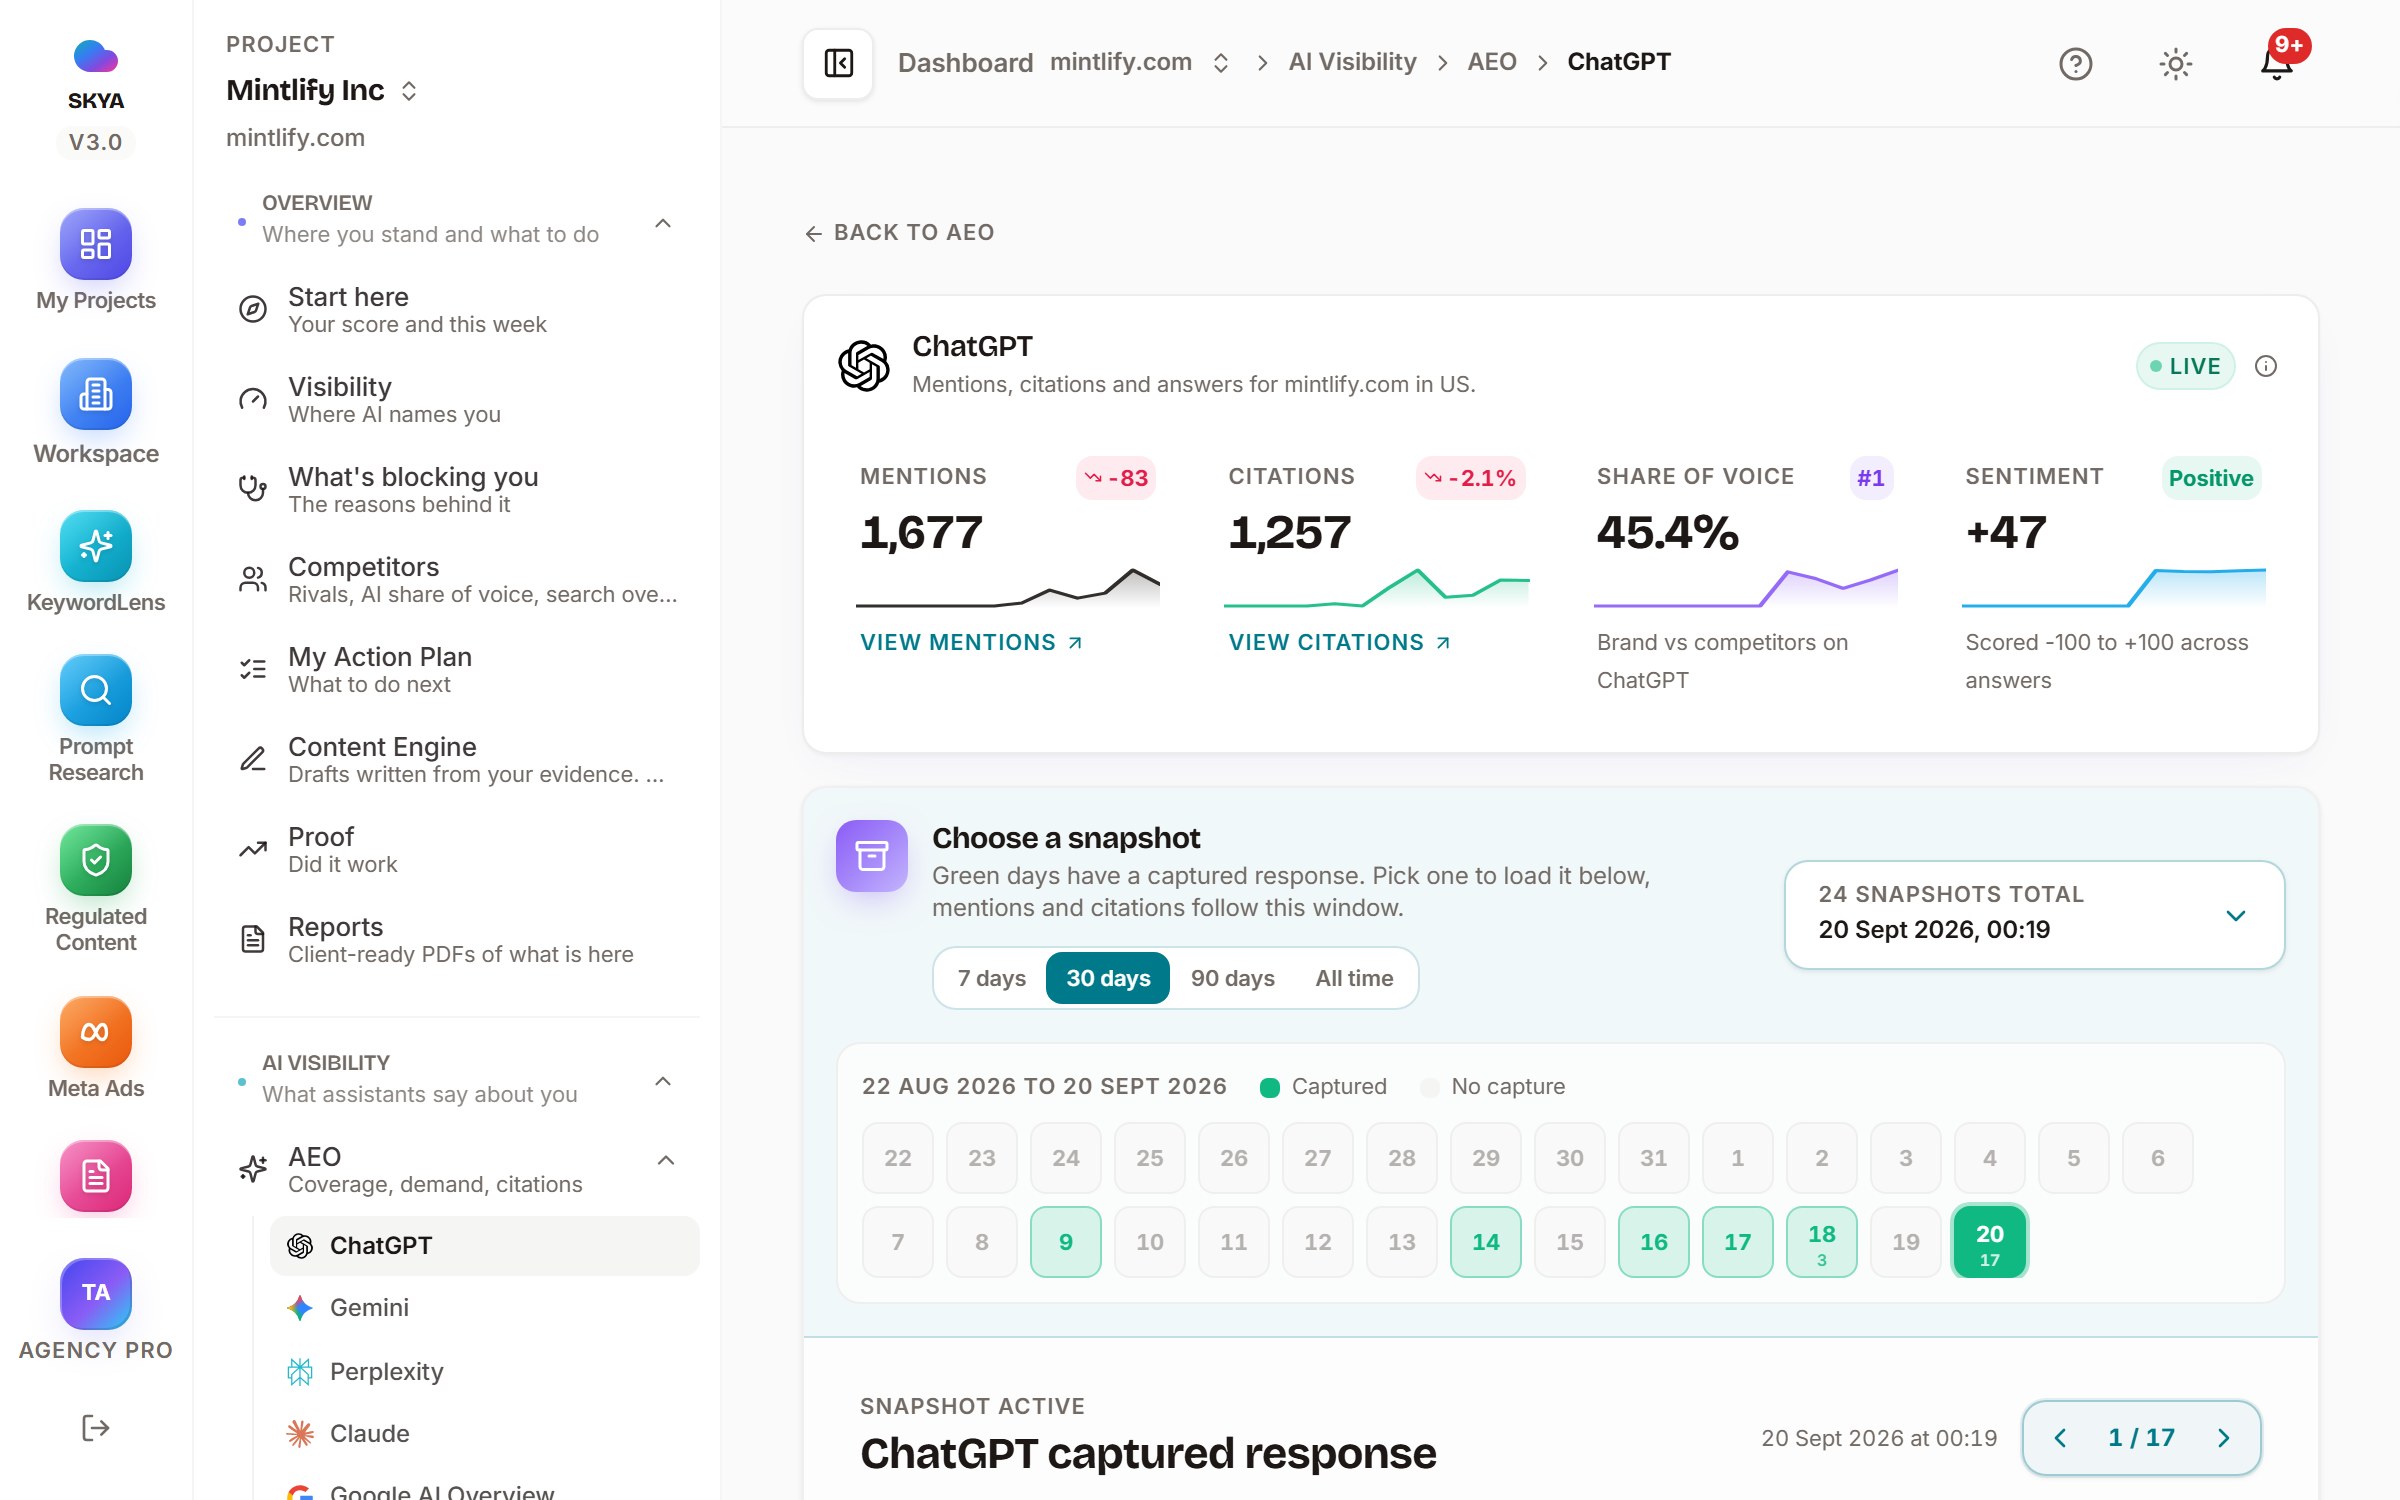
Task: Open Start here menu item
Action: click(458, 310)
